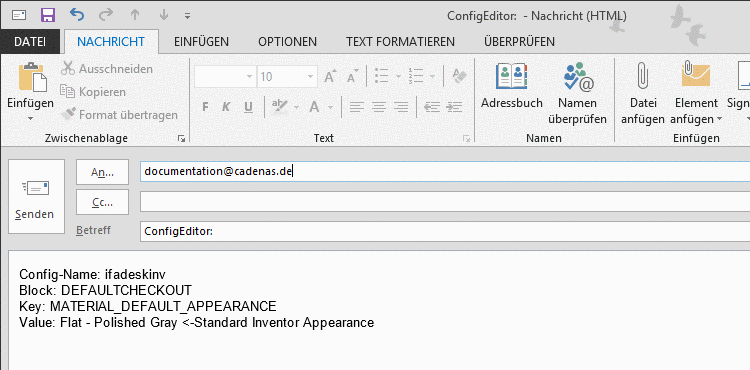
Task: Click the An... recipients button
Action: (102, 172)
